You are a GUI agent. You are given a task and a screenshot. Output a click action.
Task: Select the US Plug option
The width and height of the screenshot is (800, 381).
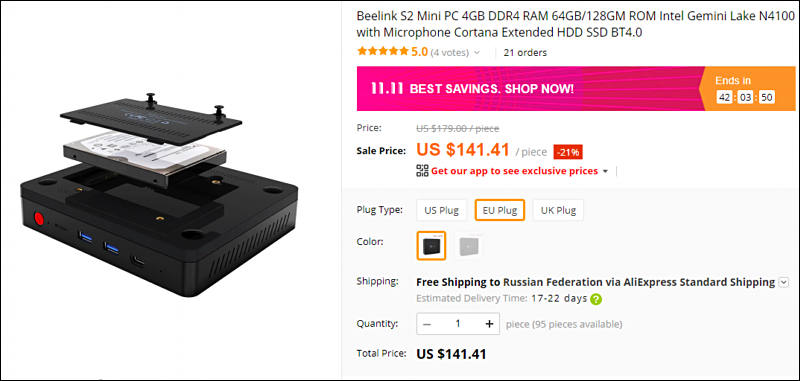441,210
